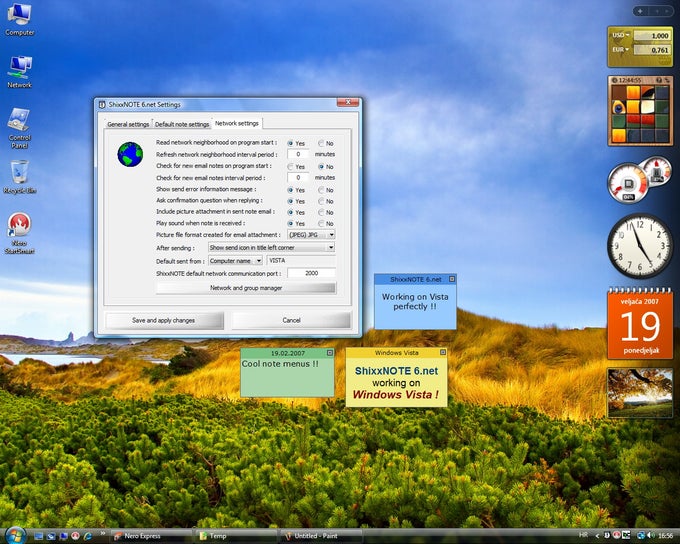The image size is (680, 544).
Task: Click the taskbar clock showing 16:56
Action: [x=666, y=536]
